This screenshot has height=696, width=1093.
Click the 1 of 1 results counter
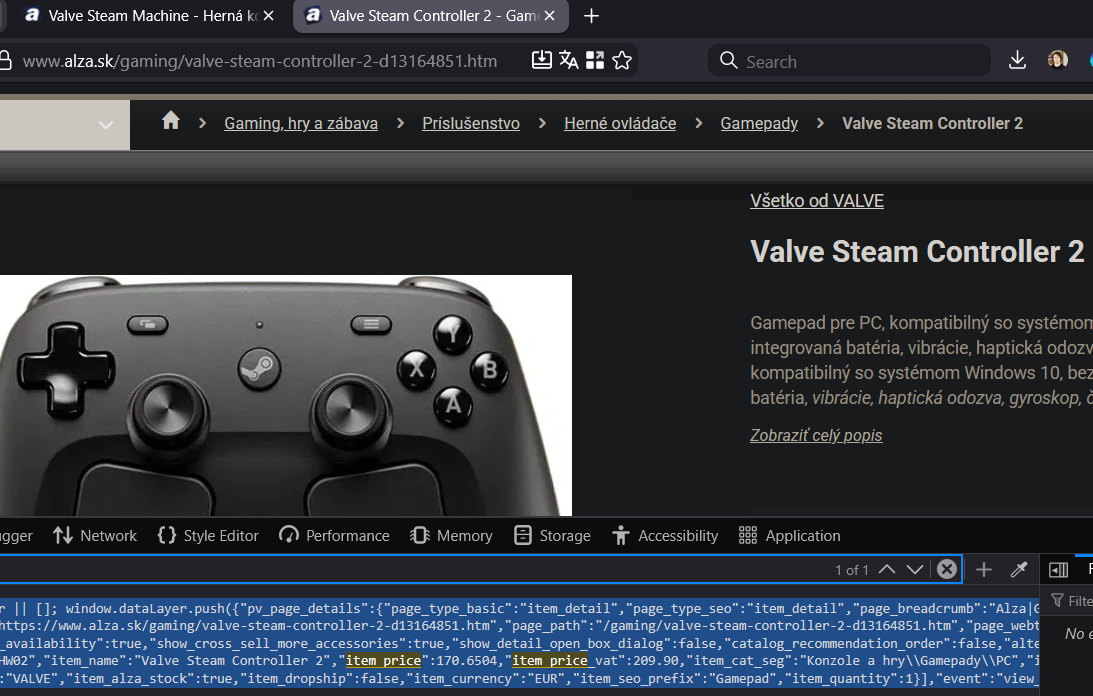[852, 570]
